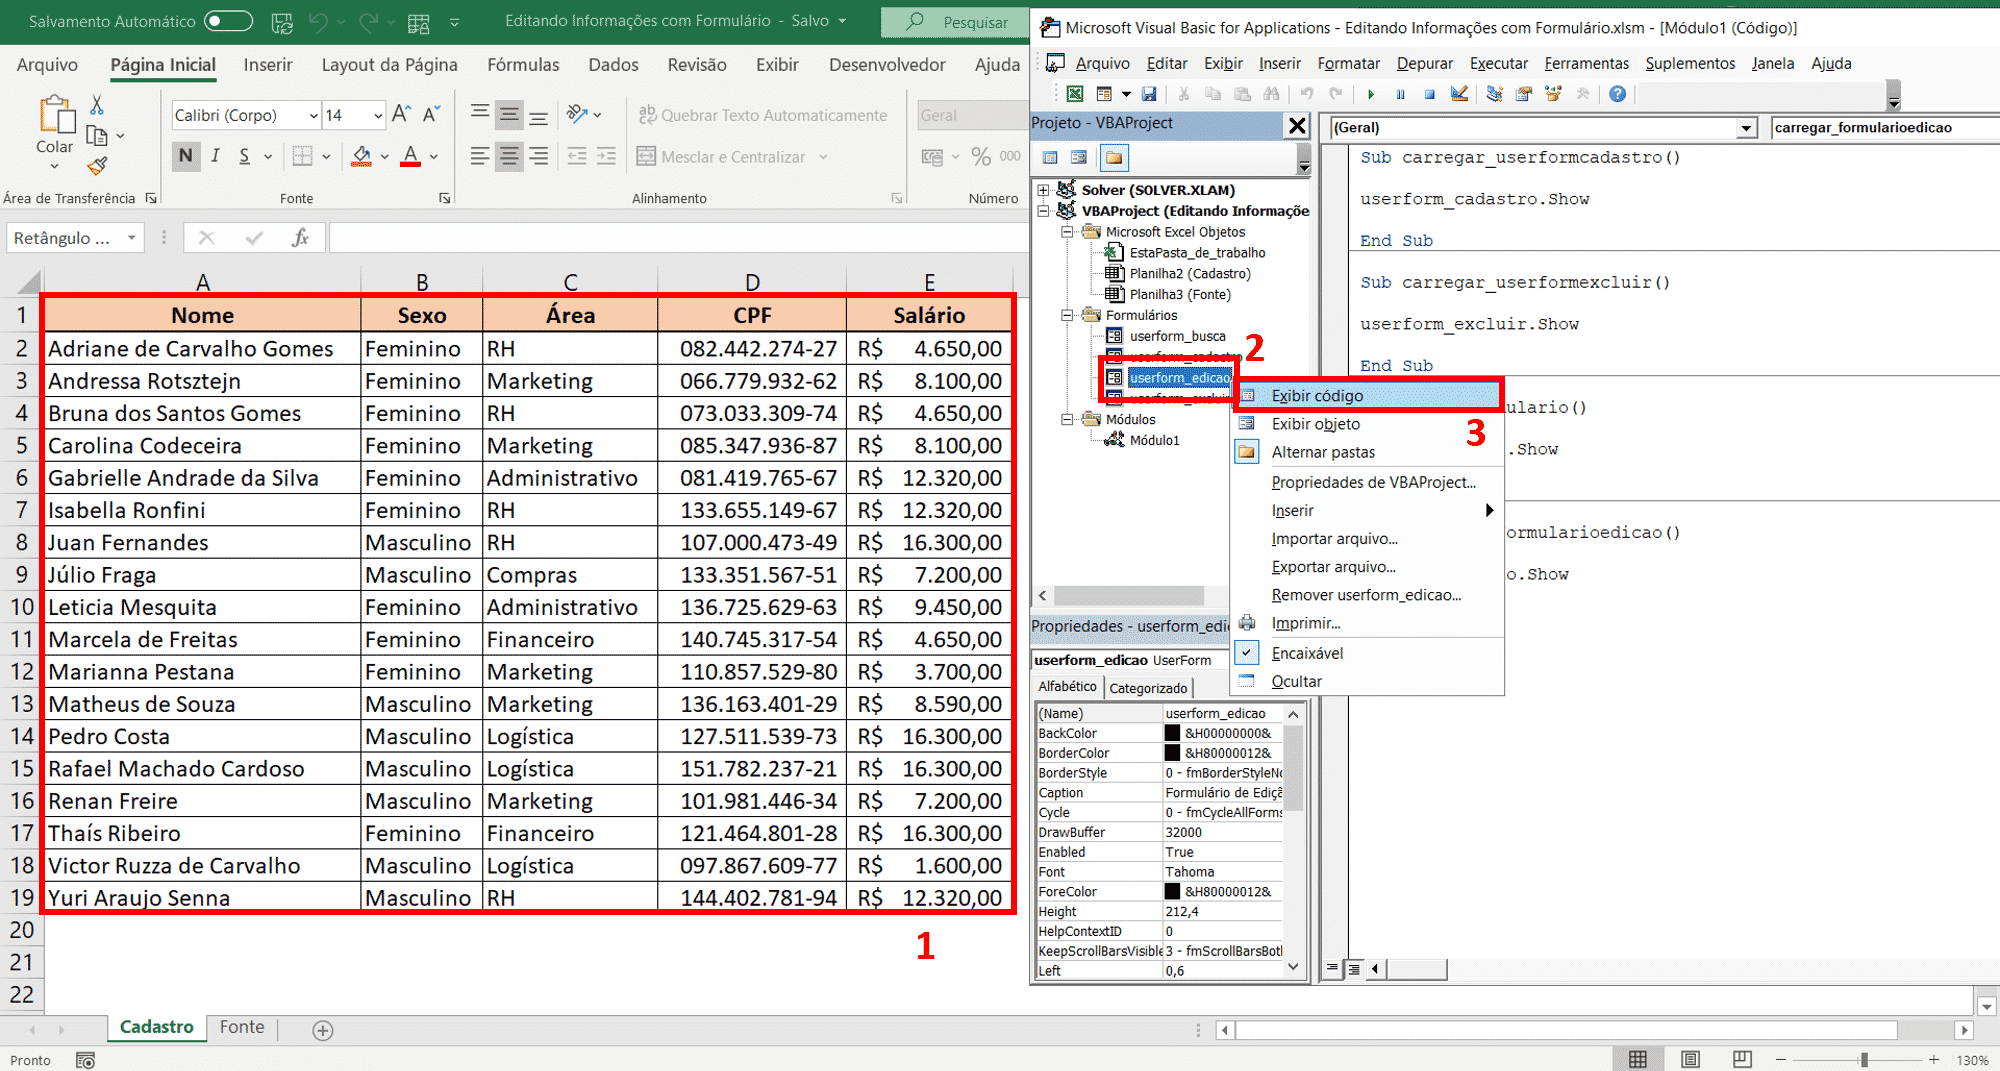Toggle italic formatting in the ribbon
Screen dimensions: 2000x1071
pos(215,156)
